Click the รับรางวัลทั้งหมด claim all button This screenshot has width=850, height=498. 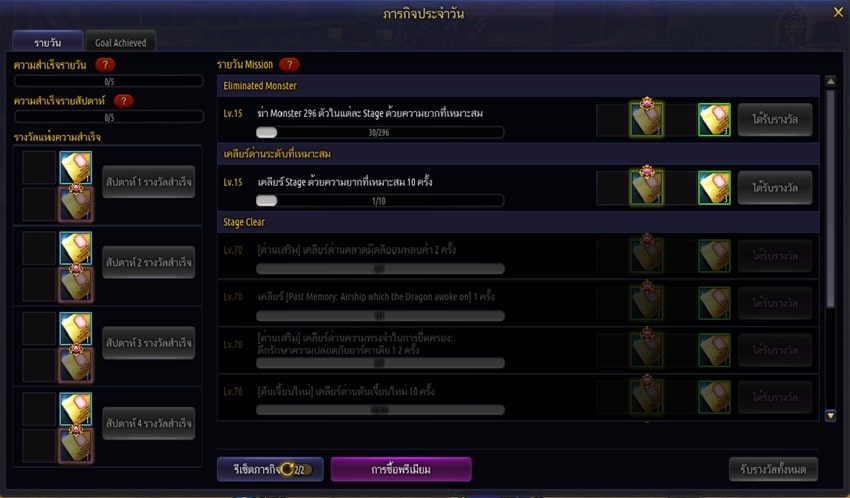773,469
